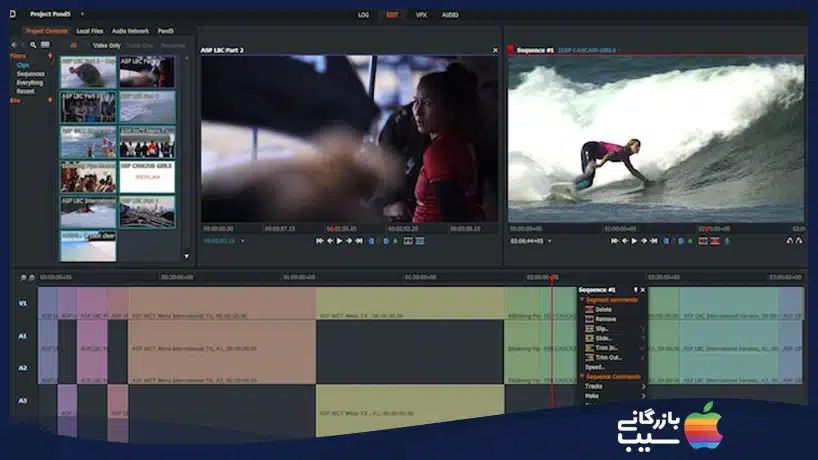Click the search magnifier in the bin toolbar
The height and width of the screenshot is (460, 818).
tap(33, 45)
